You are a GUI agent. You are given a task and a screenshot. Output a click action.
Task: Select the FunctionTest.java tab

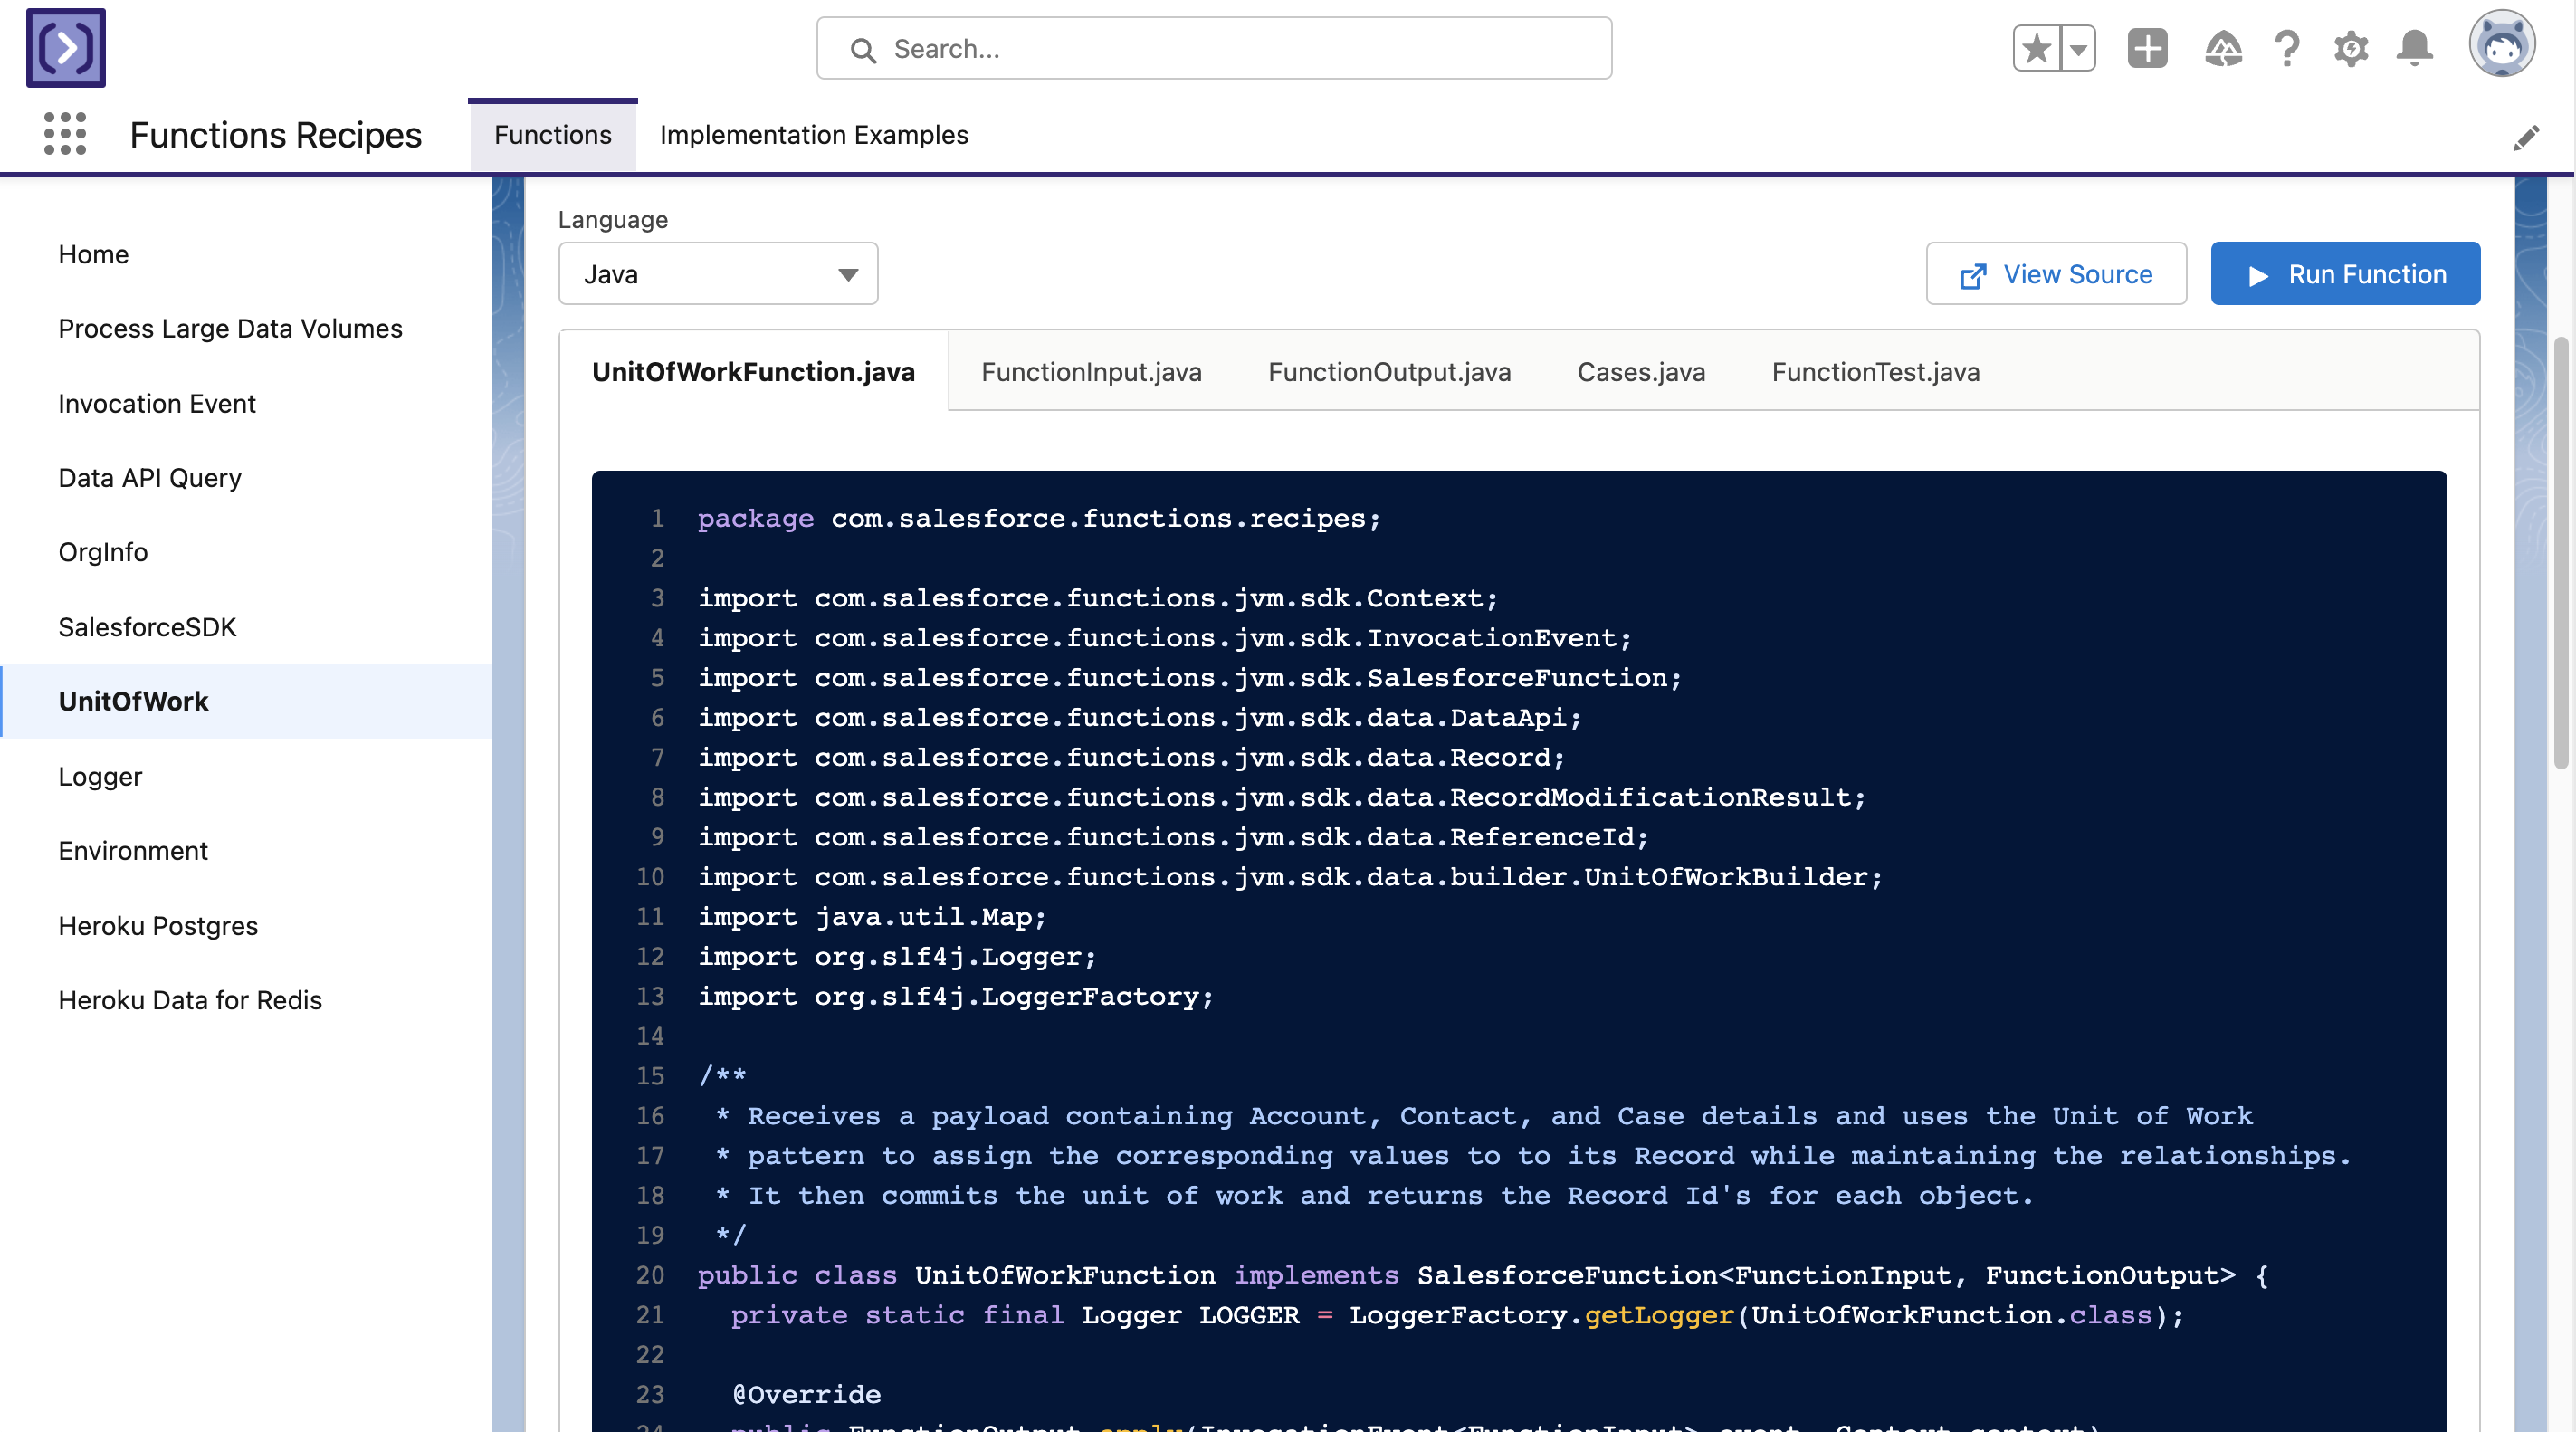(x=1875, y=371)
